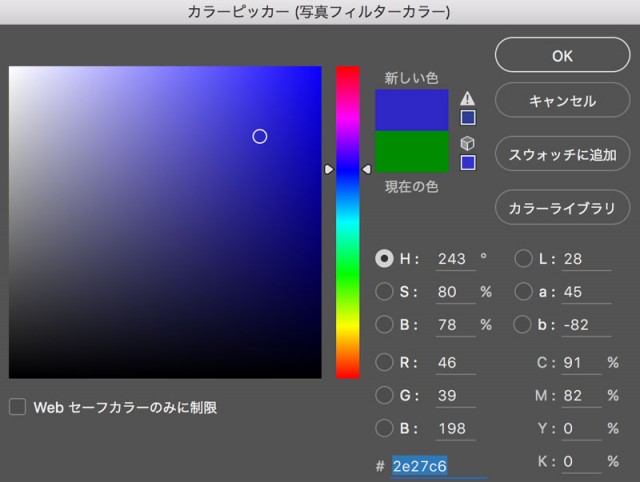Click the キャンセル button
Image resolution: width=640 pixels, height=482 pixels.
(561, 101)
